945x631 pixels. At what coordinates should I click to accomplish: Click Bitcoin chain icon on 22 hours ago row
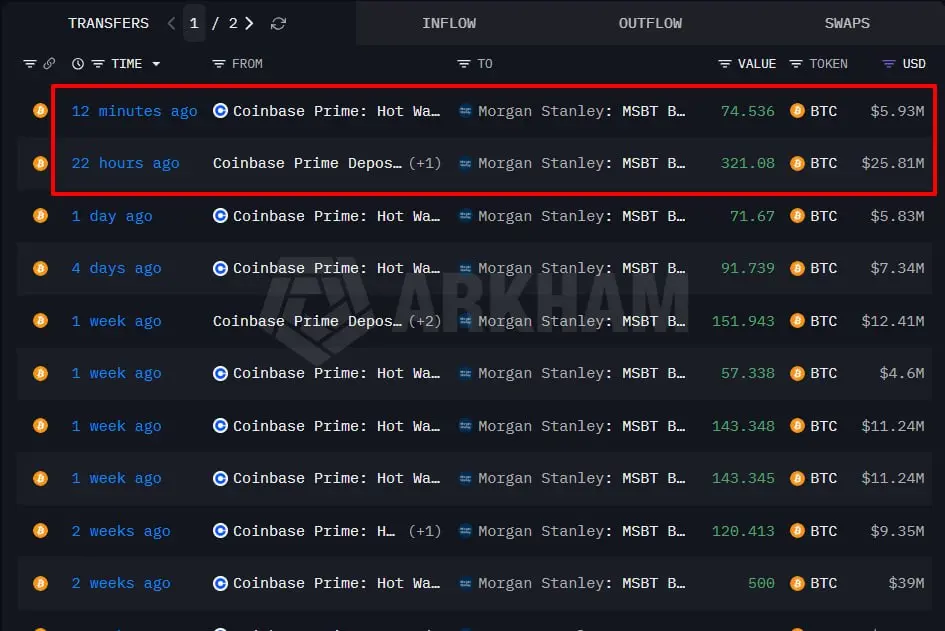click(40, 163)
